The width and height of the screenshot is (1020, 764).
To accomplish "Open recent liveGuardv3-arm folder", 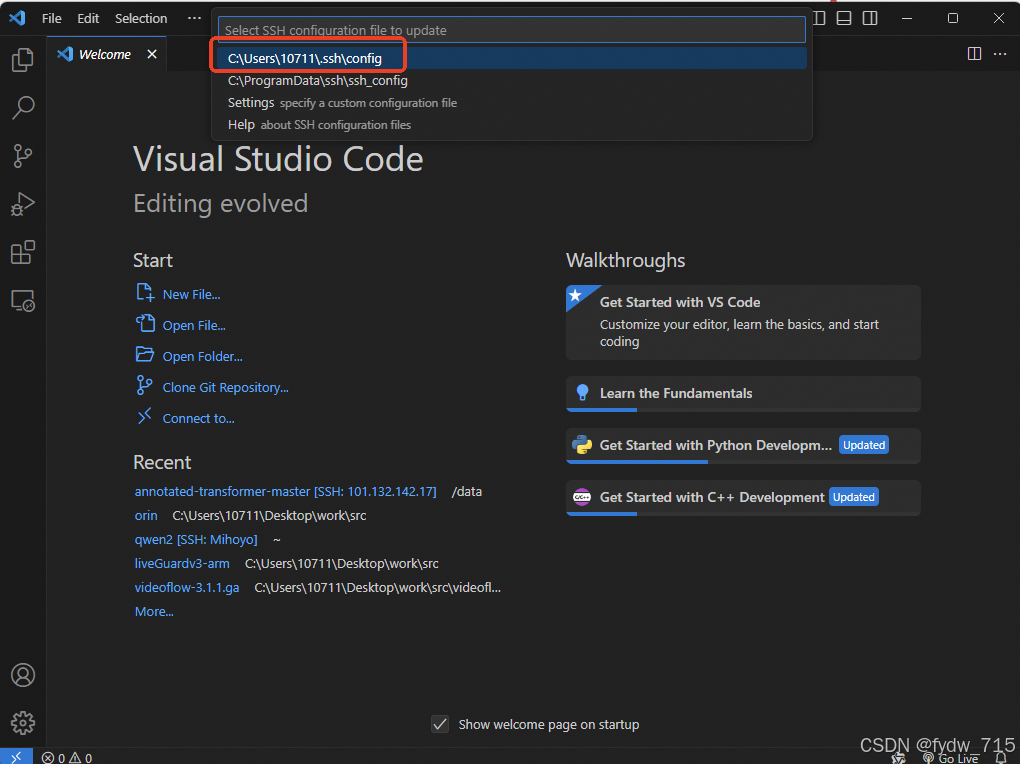I will tap(182, 564).
